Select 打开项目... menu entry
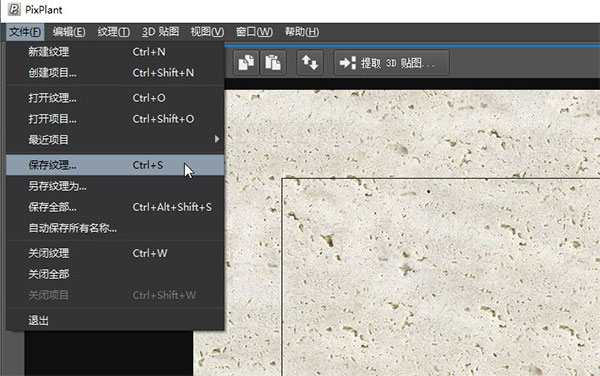Viewport: 600px width, 376px height. 115,119
